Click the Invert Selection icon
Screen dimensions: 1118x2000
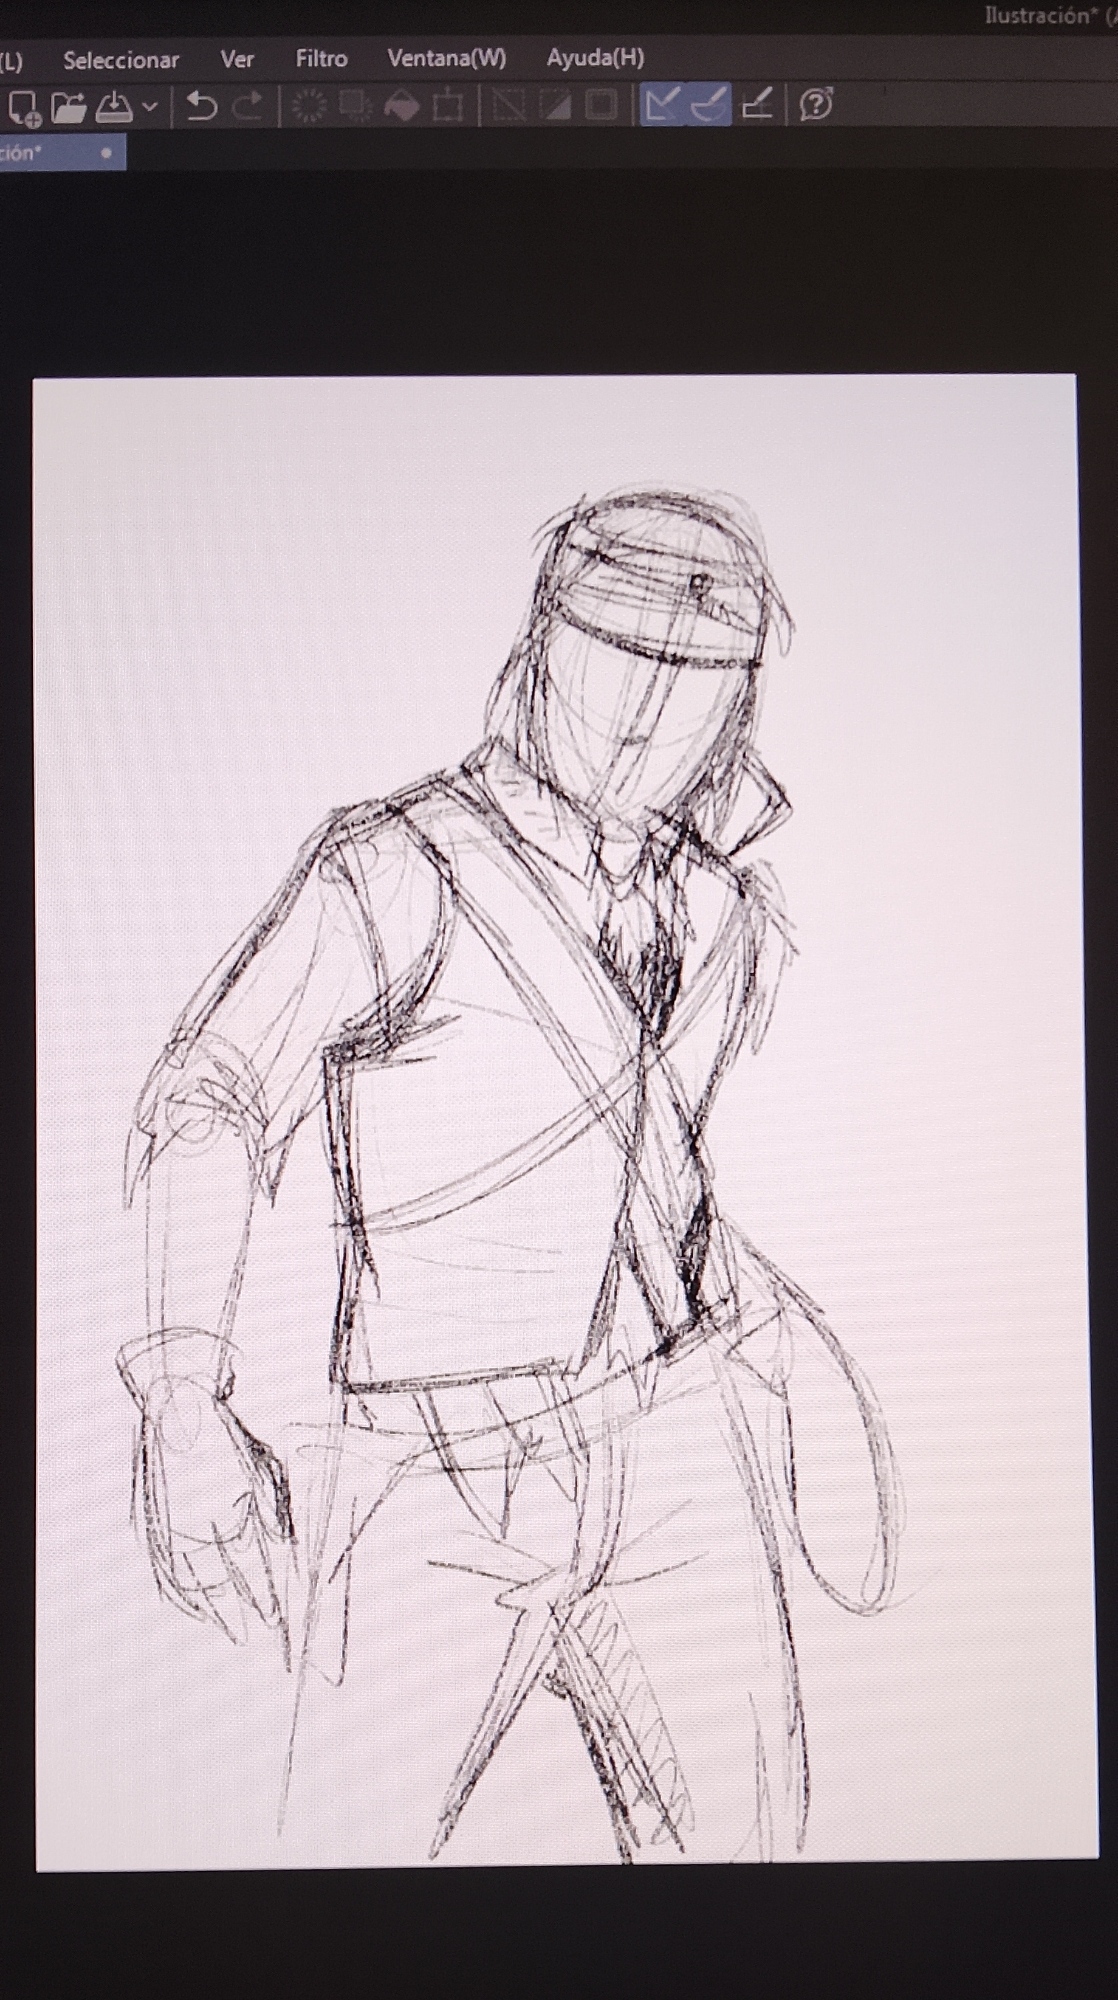555,106
